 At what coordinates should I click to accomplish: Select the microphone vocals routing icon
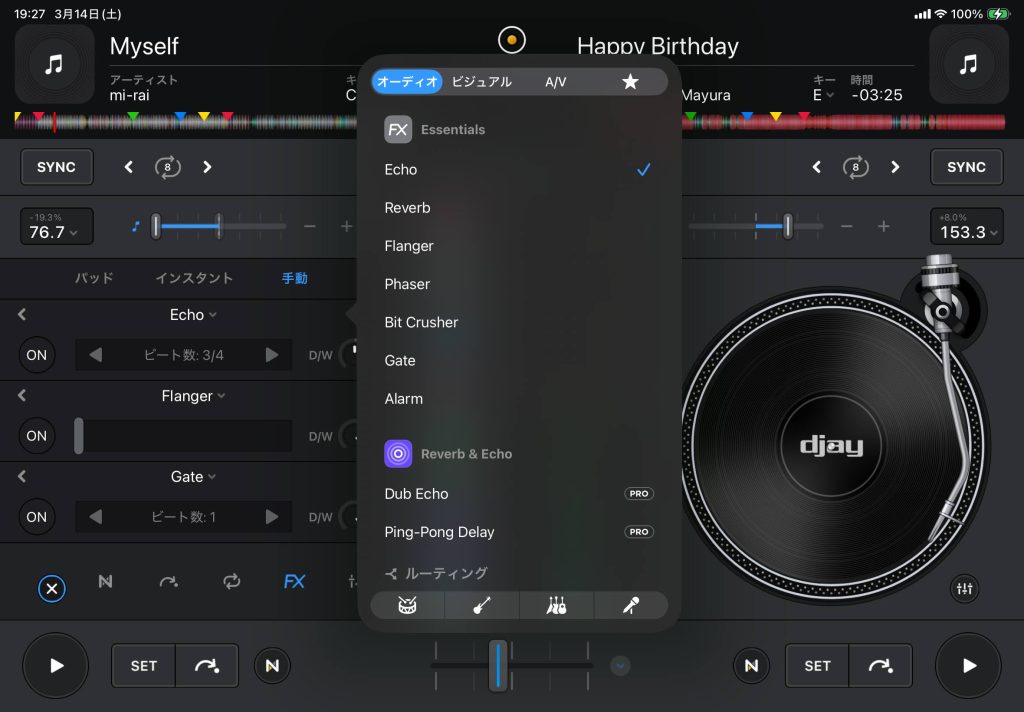[x=630, y=605]
